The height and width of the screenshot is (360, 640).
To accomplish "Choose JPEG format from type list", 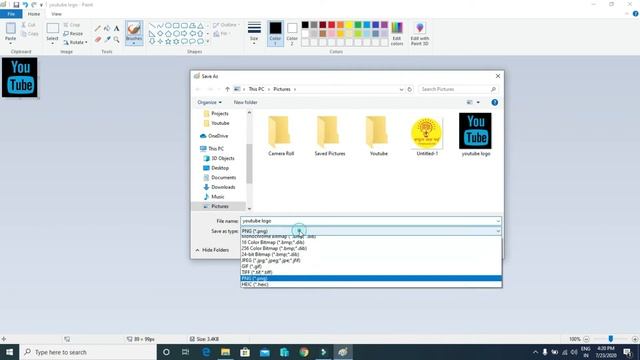I will point(371,260).
